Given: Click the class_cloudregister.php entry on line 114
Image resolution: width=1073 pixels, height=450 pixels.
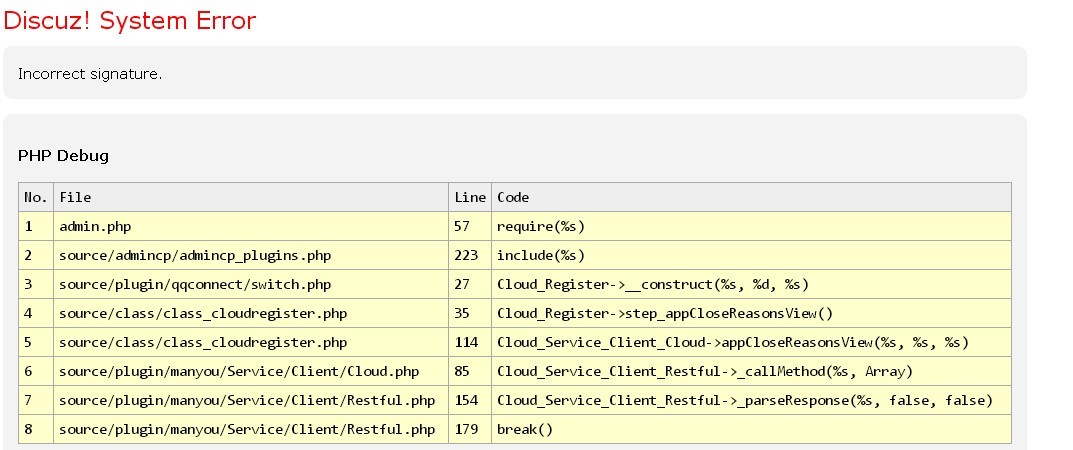Looking at the screenshot, I should click(x=203, y=343).
